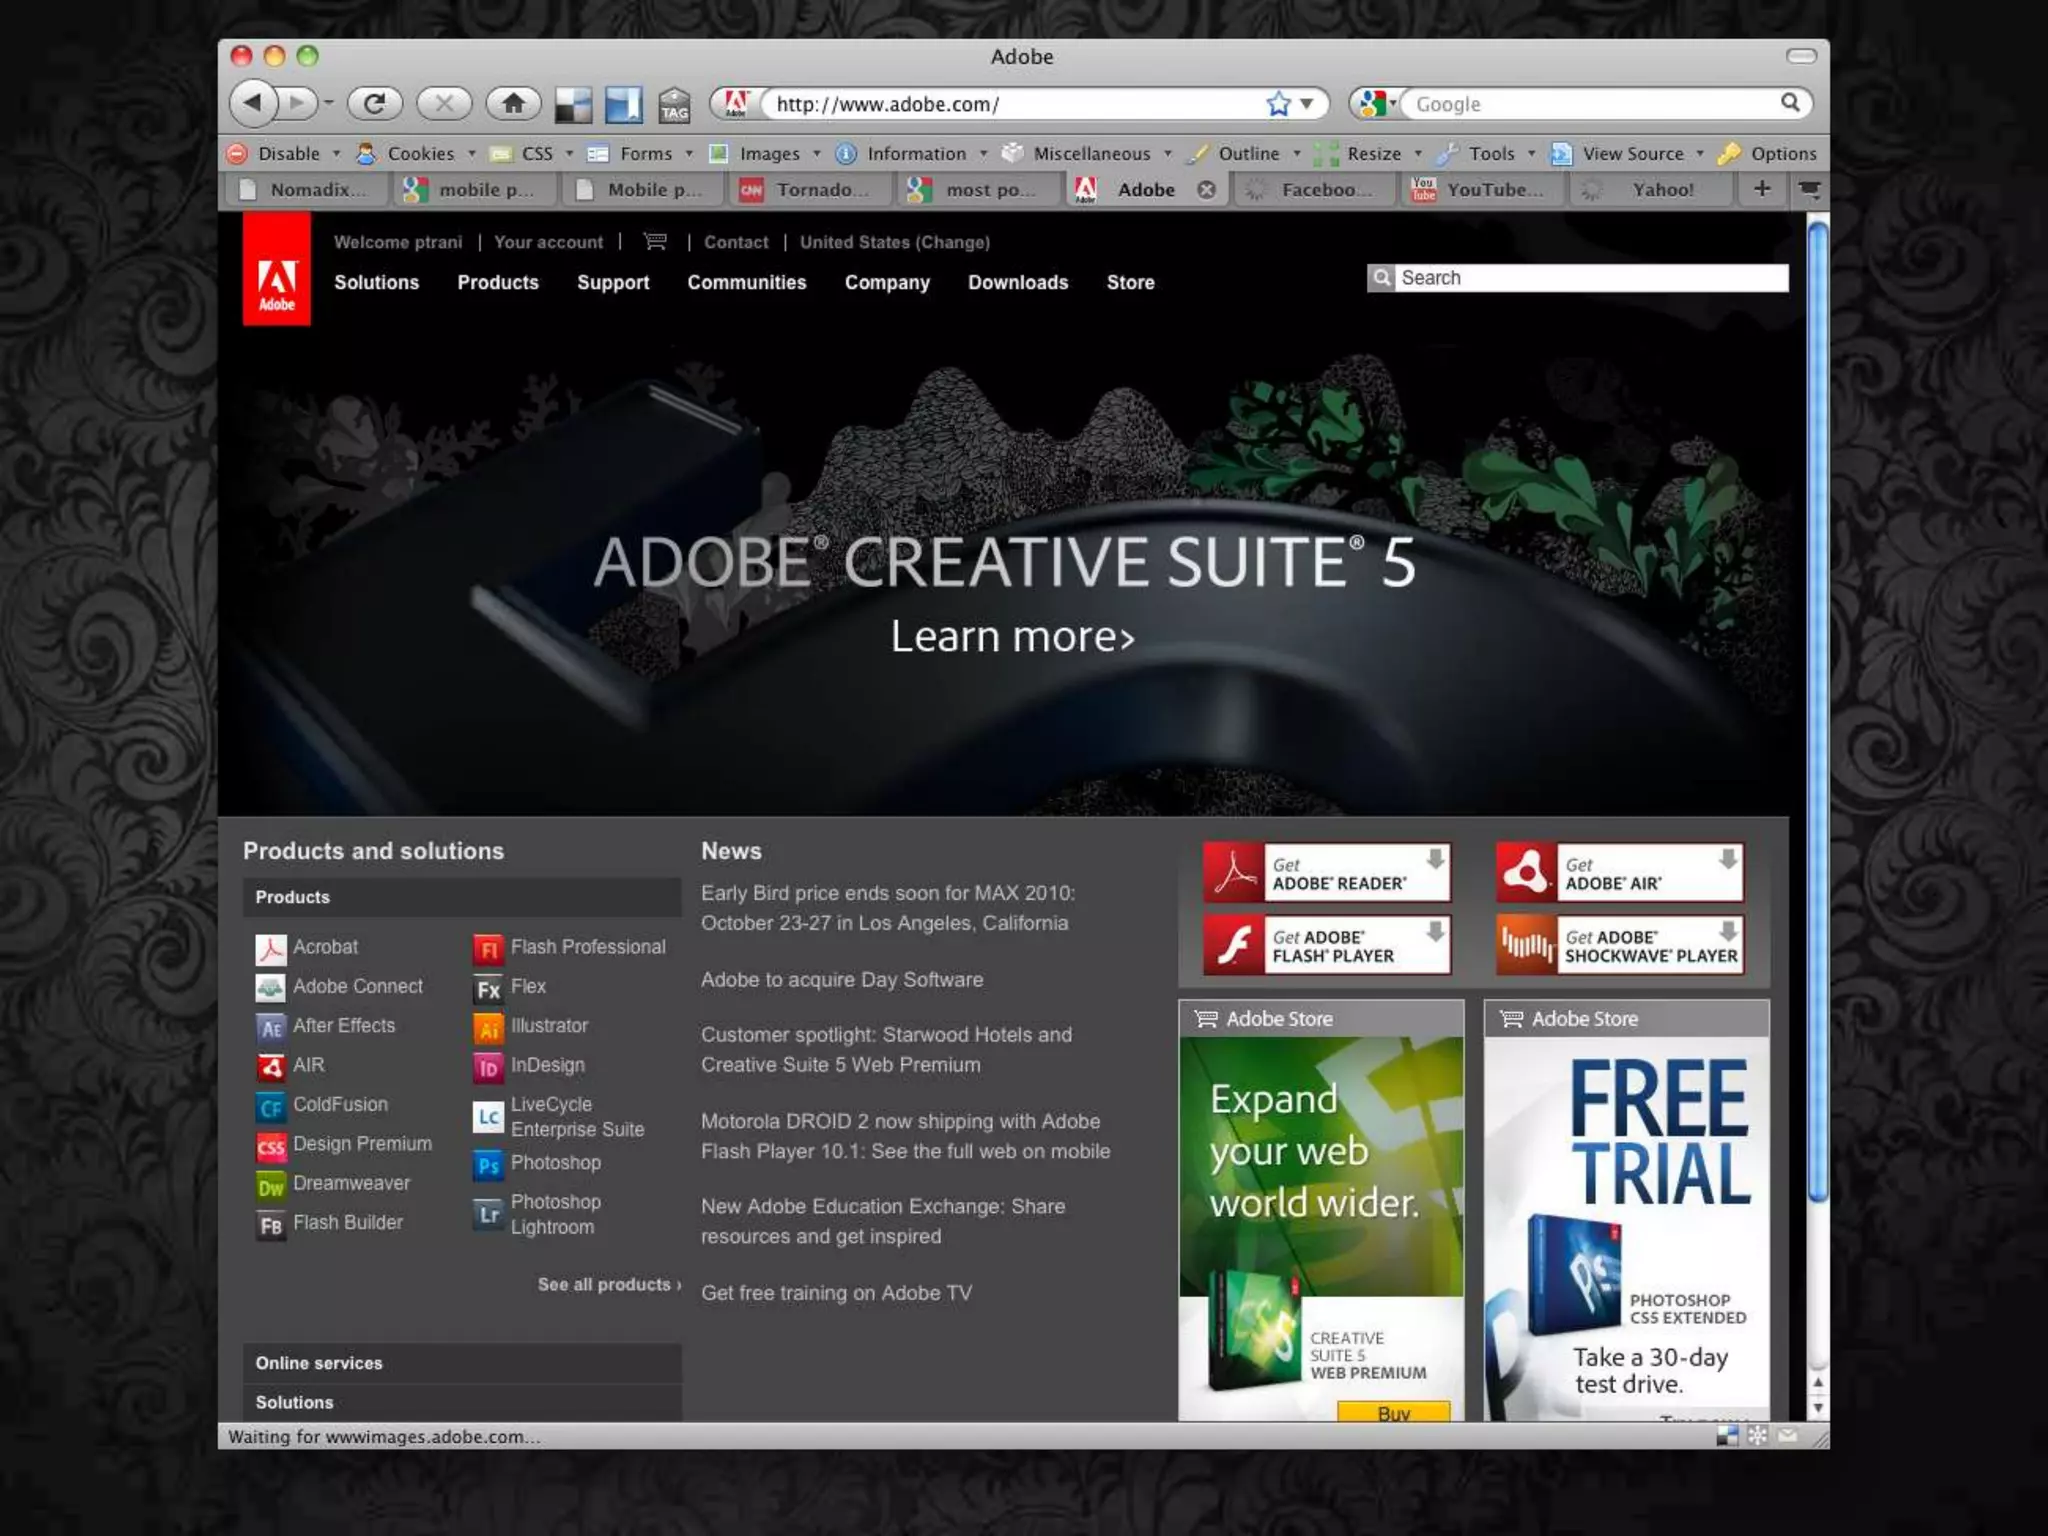Click the Learn more Creative Suite link

point(1012,637)
